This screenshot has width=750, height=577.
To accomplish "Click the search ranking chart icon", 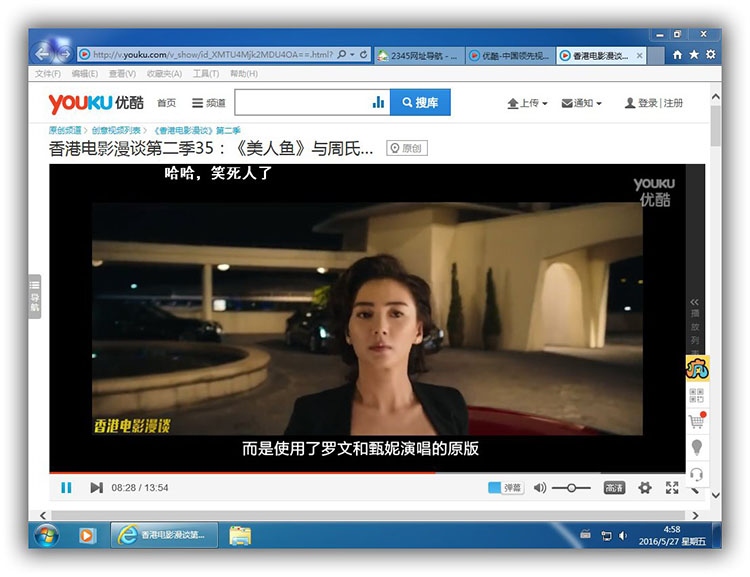I will [x=378, y=102].
